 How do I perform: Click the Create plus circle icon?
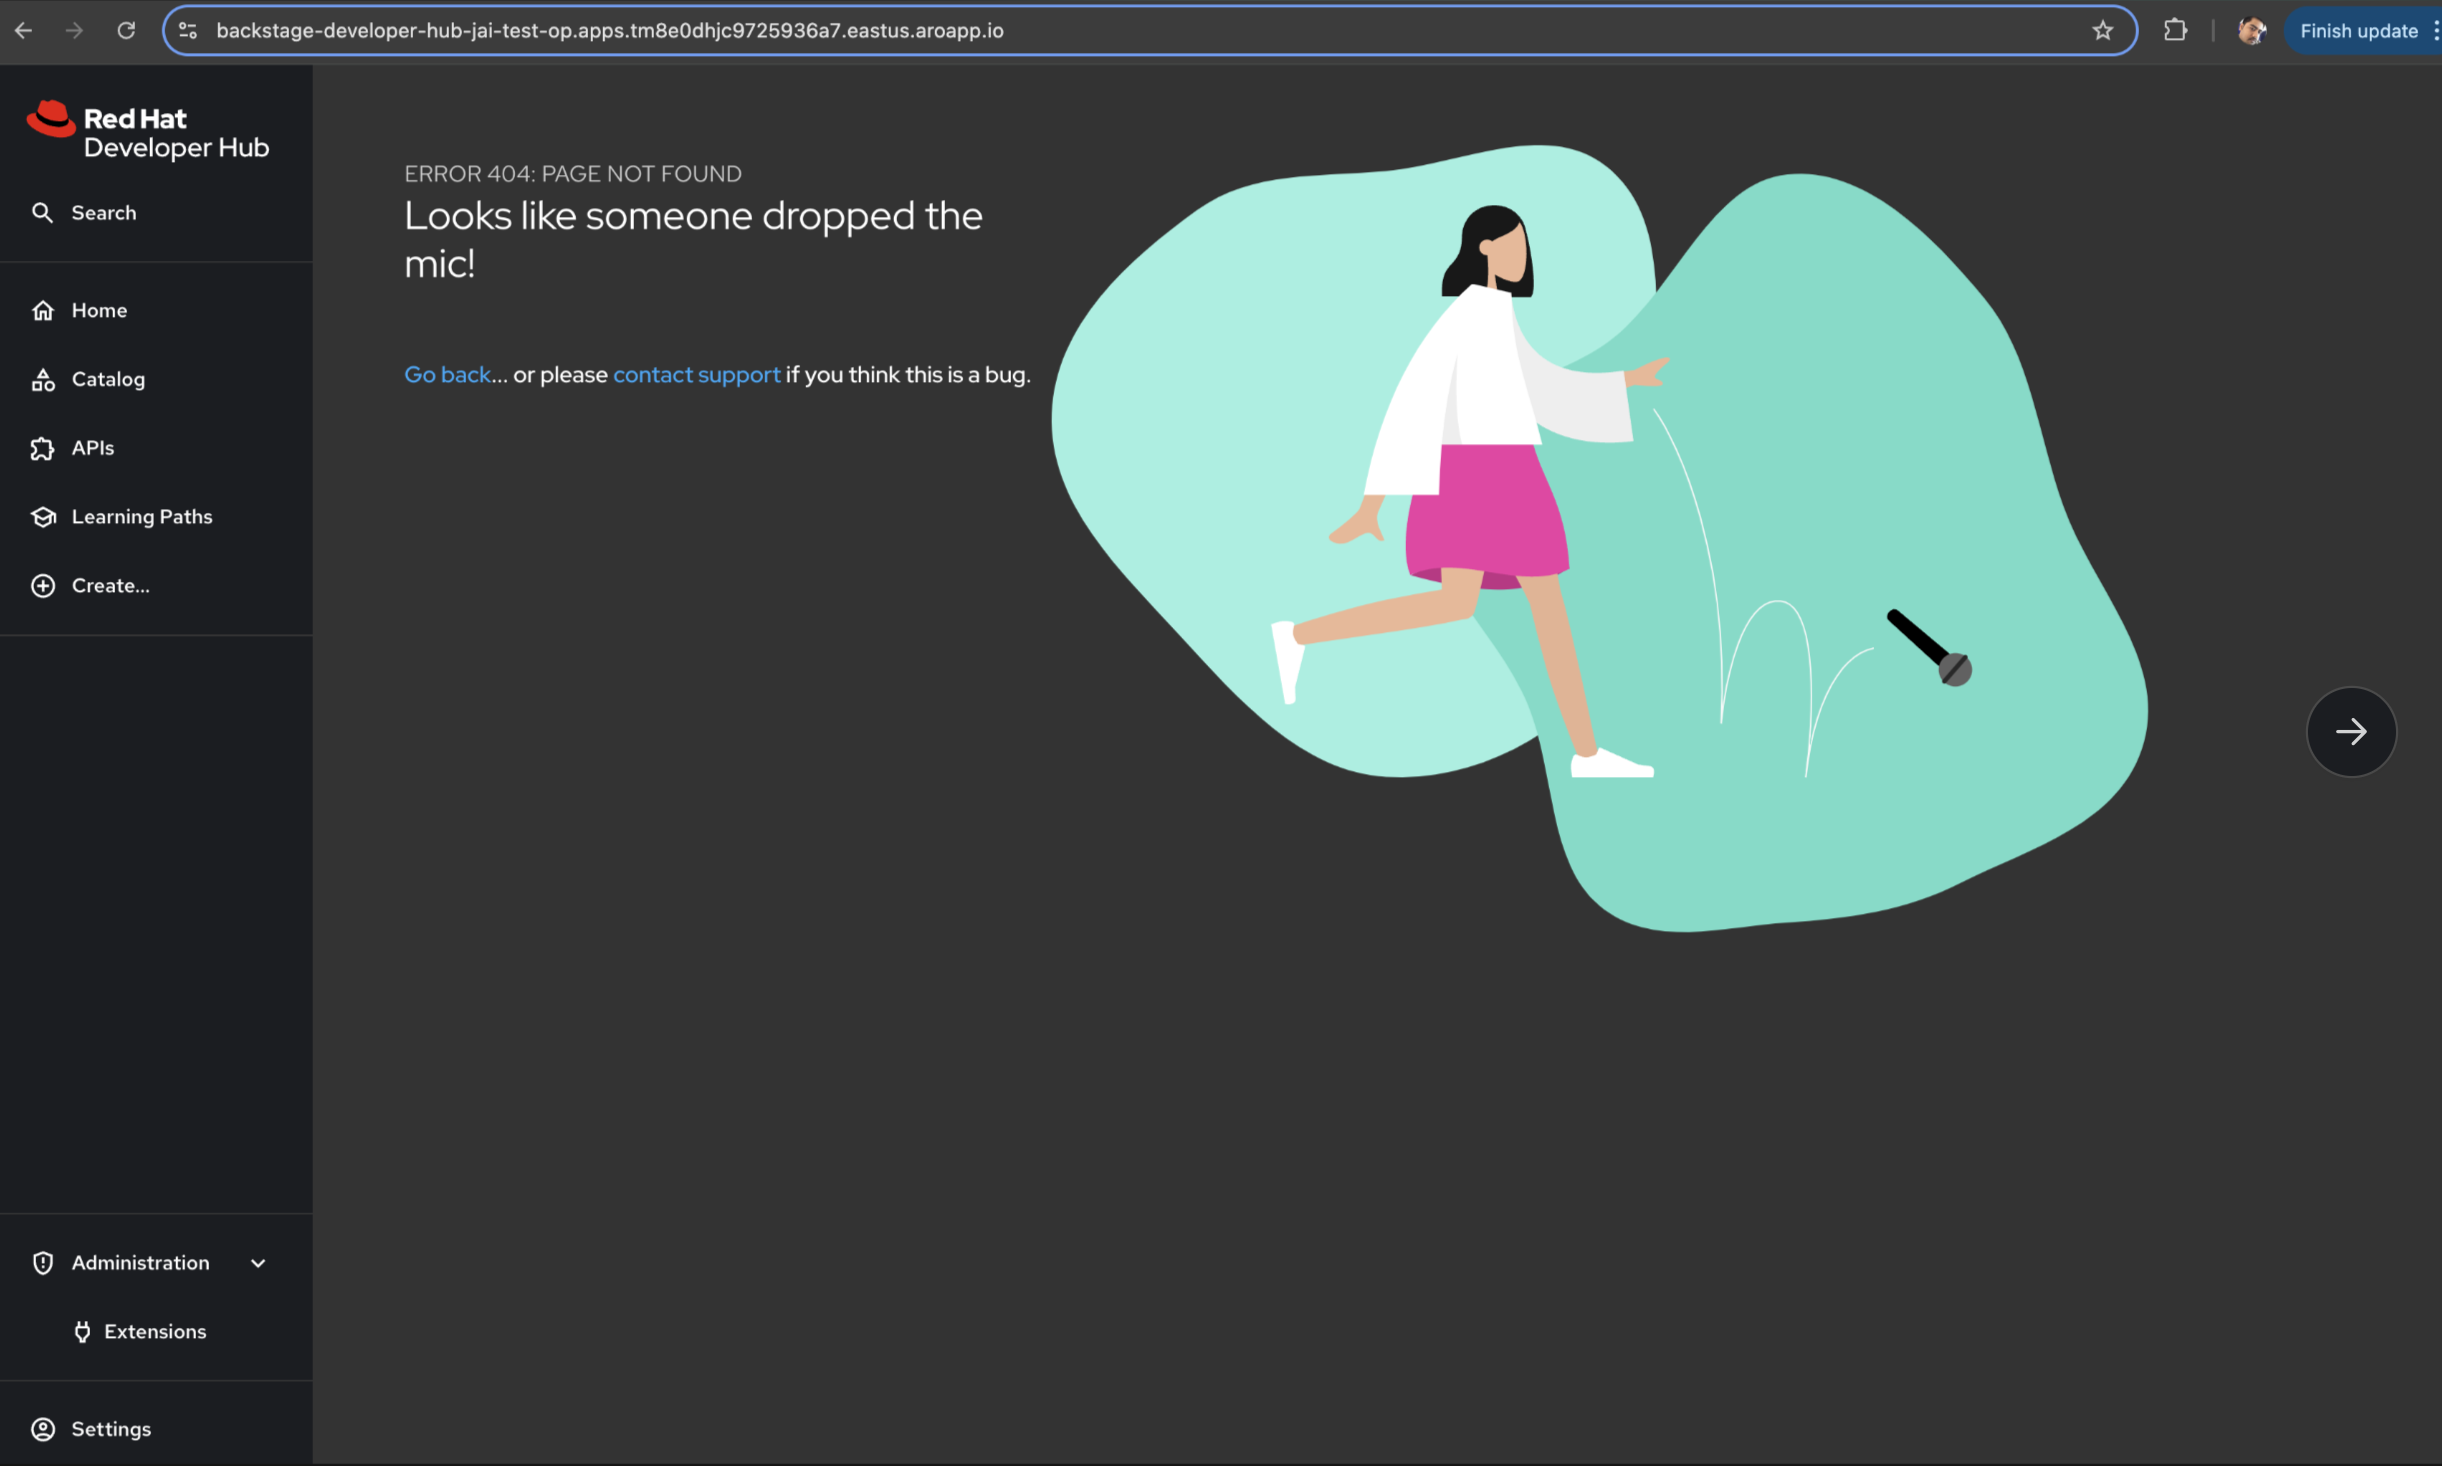click(x=43, y=586)
